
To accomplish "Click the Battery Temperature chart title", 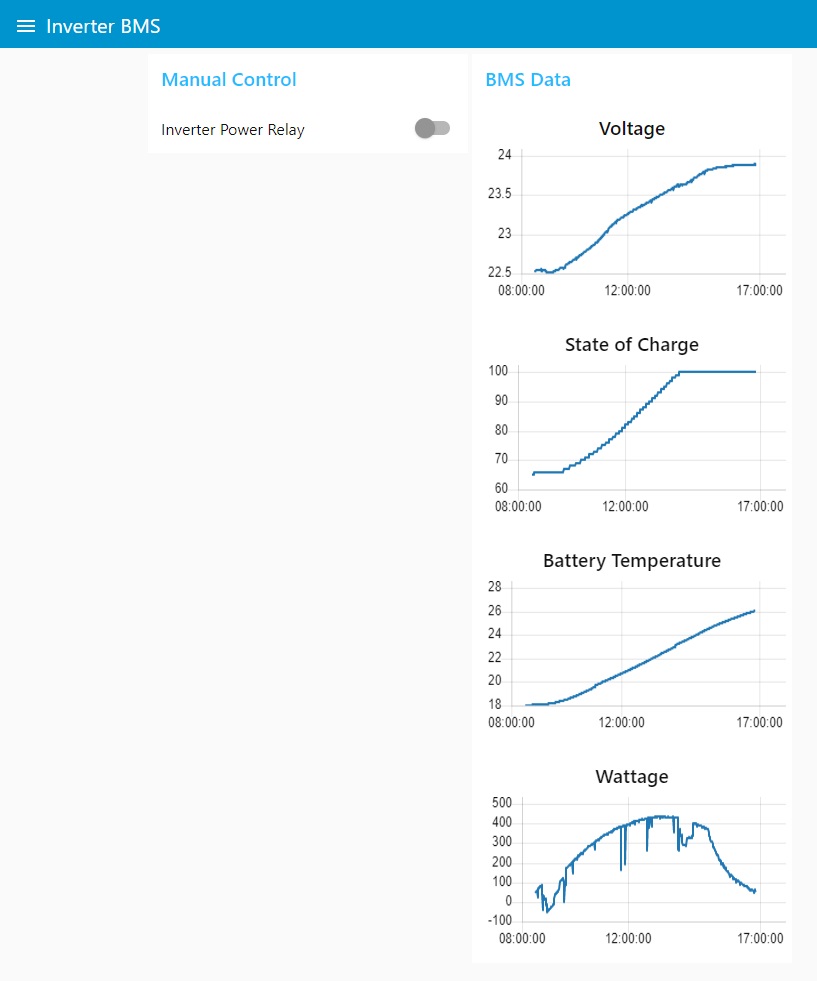I will (632, 561).
